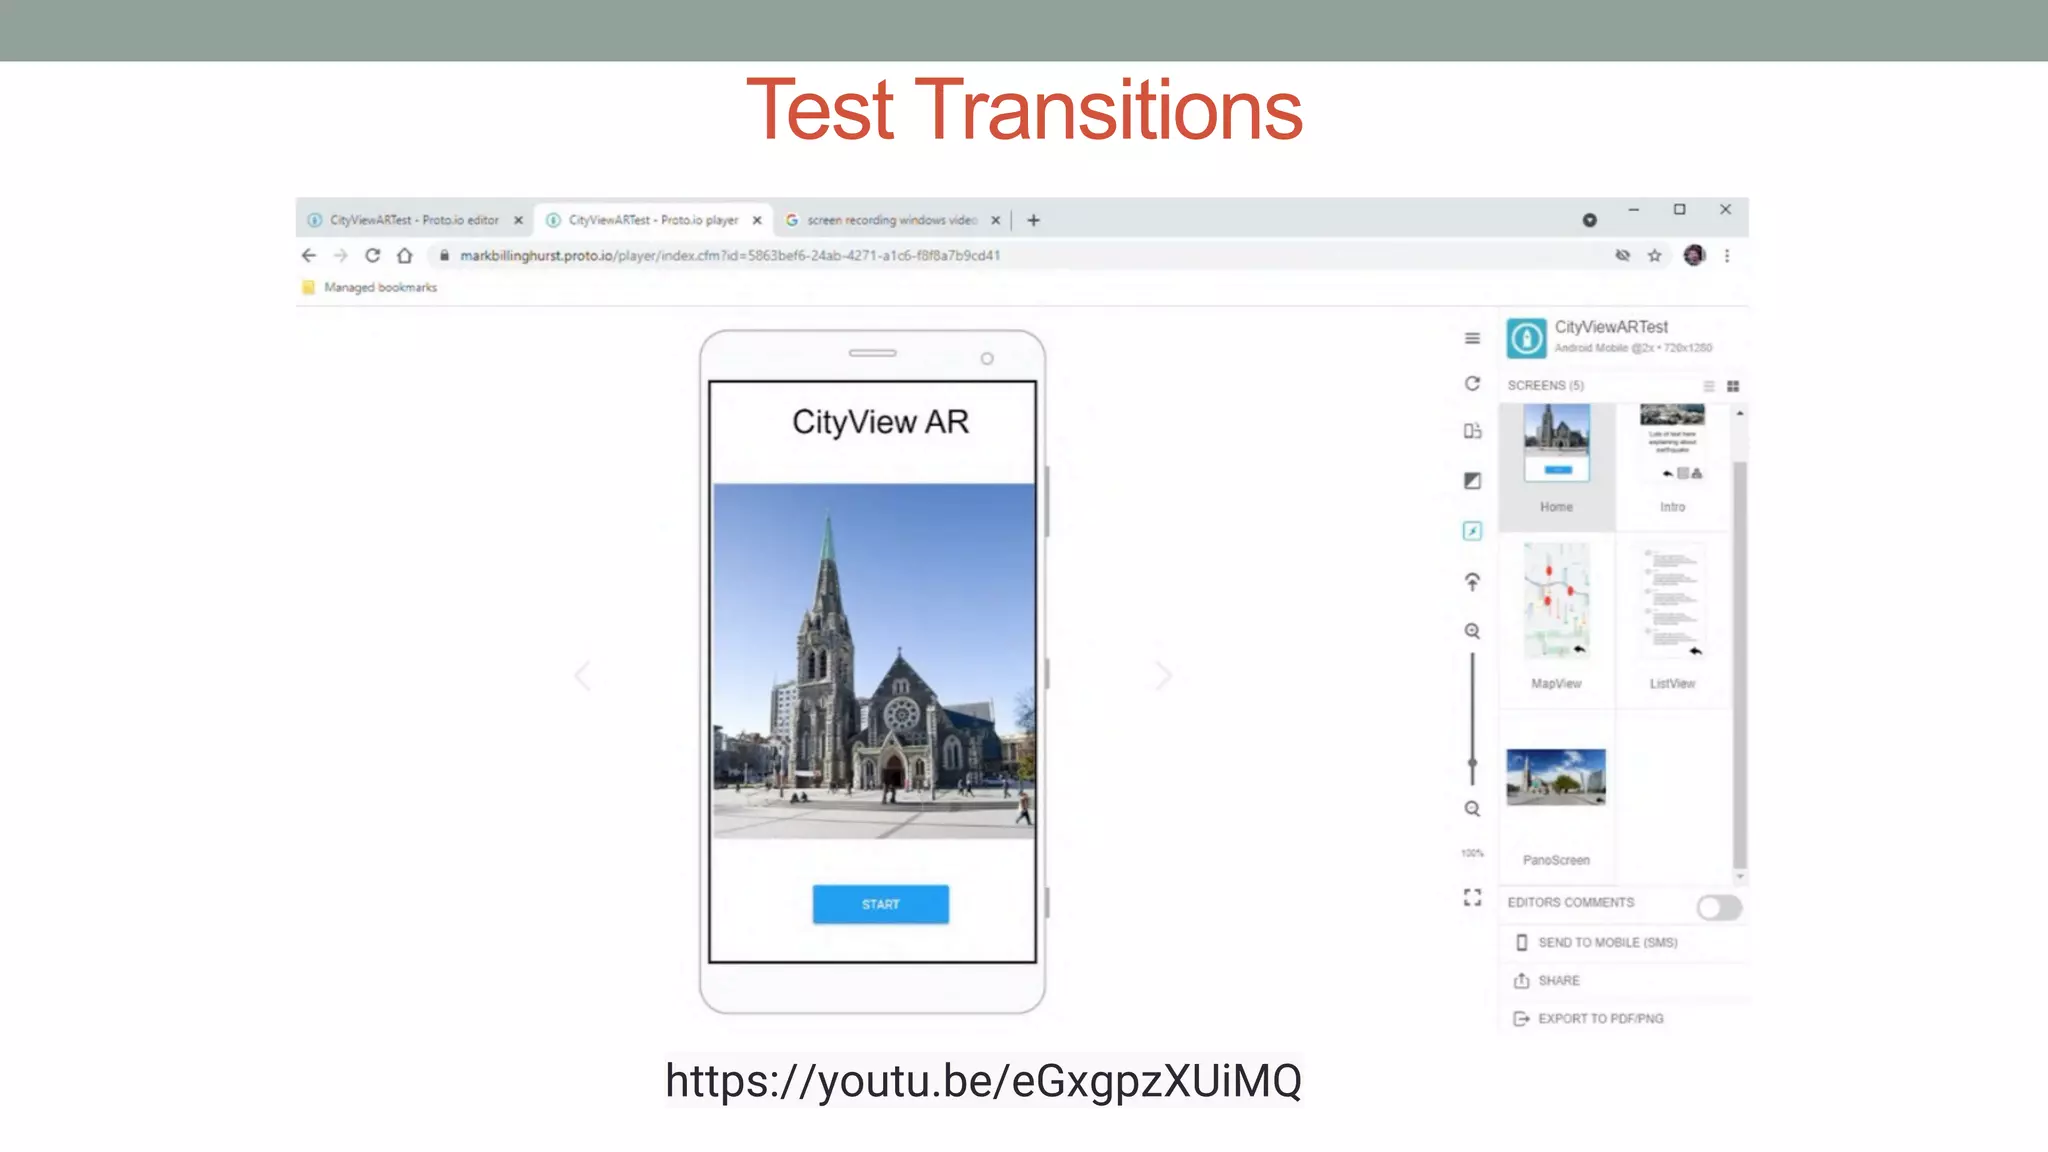Click the reload prototype icon
Image resolution: width=2048 pixels, height=1152 pixels.
(x=1472, y=384)
